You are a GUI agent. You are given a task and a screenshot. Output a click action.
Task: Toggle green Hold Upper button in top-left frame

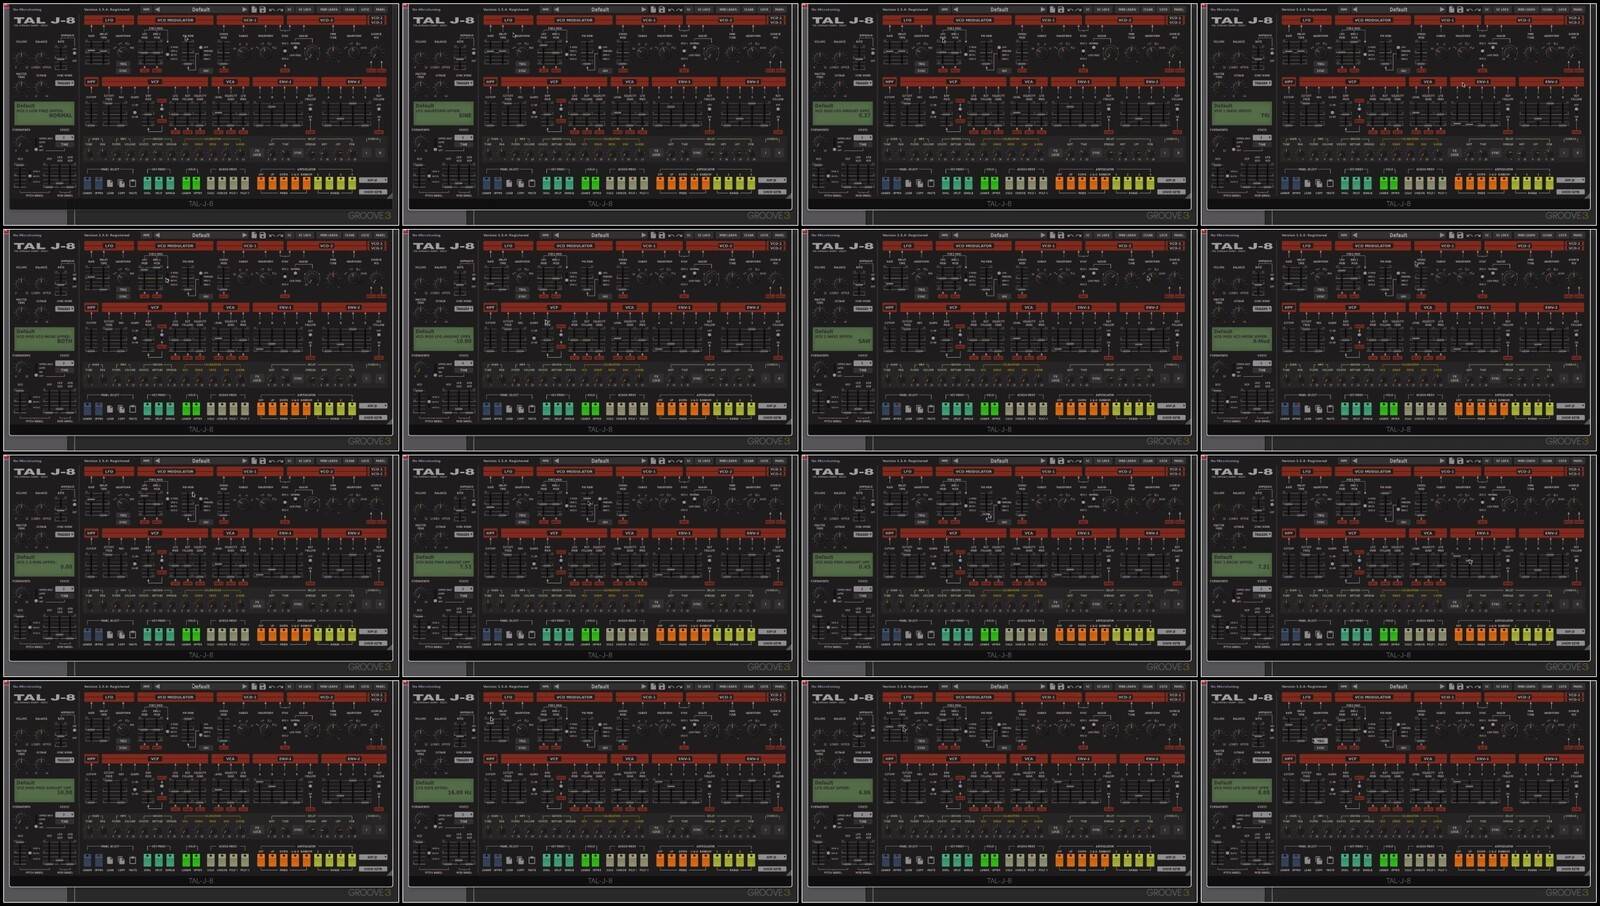[x=196, y=183]
